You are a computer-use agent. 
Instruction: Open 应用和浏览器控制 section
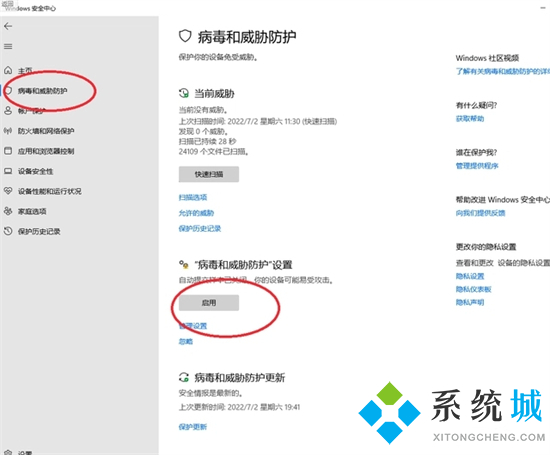coord(46,151)
